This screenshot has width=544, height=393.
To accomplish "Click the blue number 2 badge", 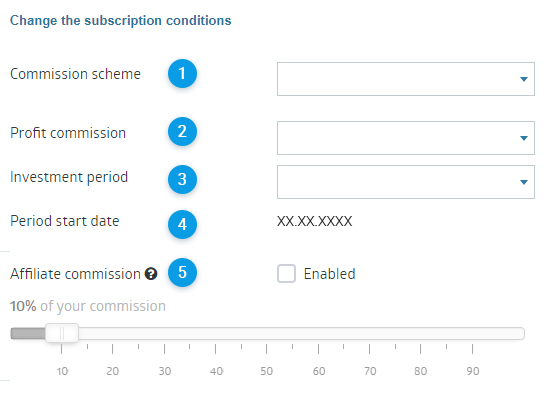I will click(x=182, y=131).
